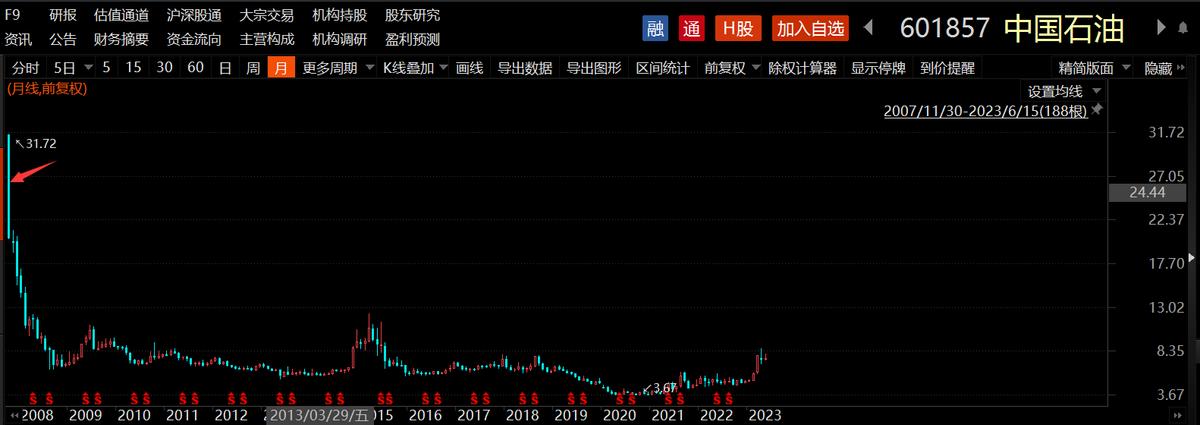The image size is (1200, 425).
Task: Open the 资讯 news menu
Action: 19,40
